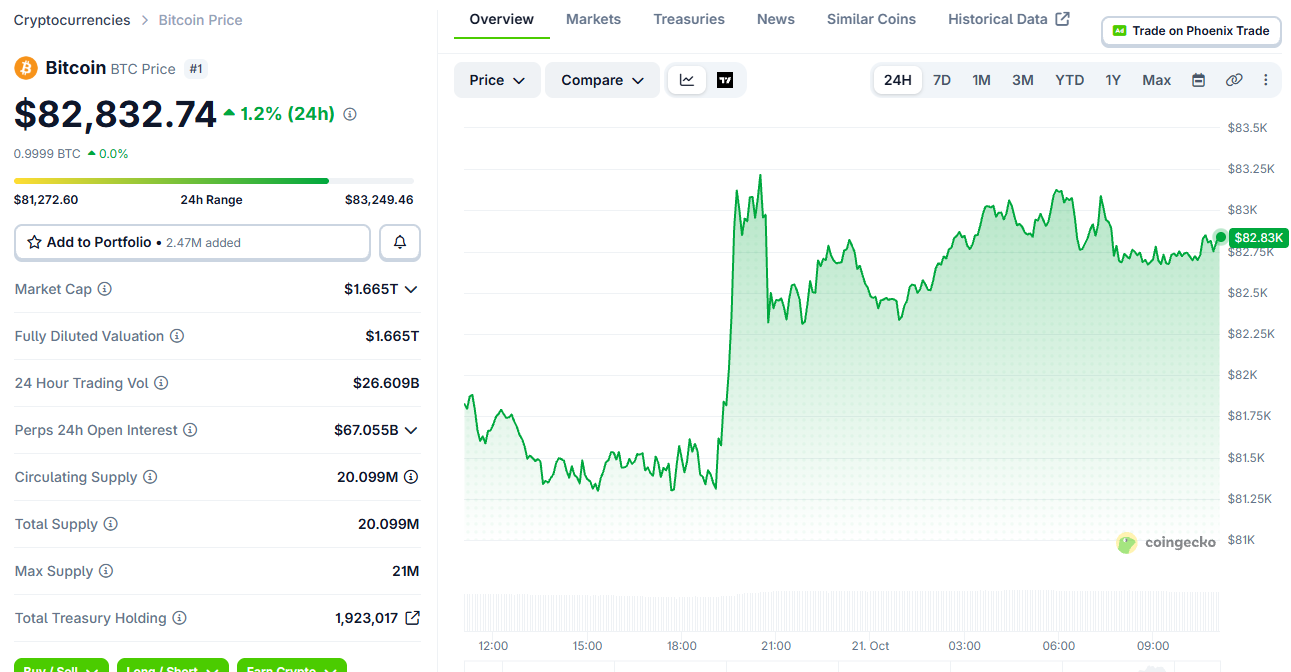Viewport: 1291px width, 672px height.
Task: Select 24H time range
Action: point(898,80)
